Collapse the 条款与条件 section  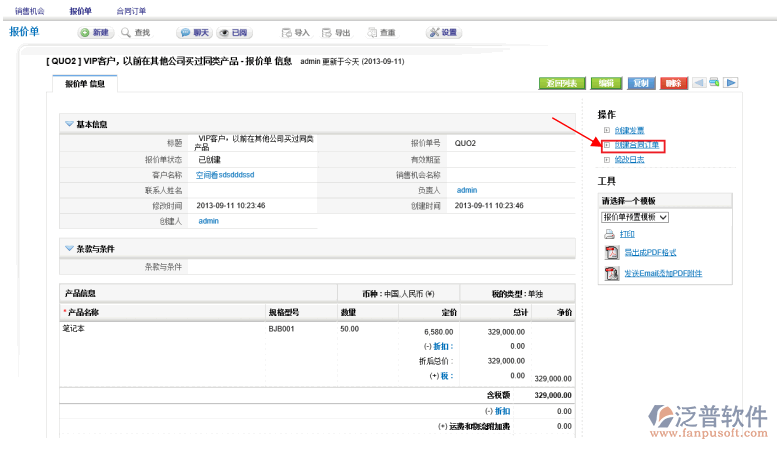69,248
